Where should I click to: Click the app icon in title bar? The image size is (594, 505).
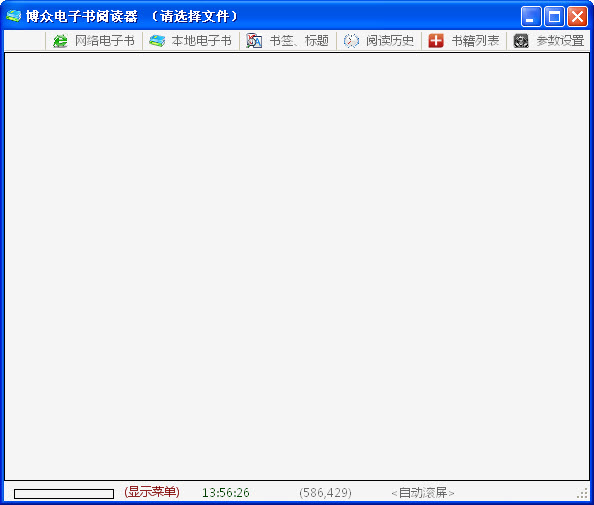[14, 16]
